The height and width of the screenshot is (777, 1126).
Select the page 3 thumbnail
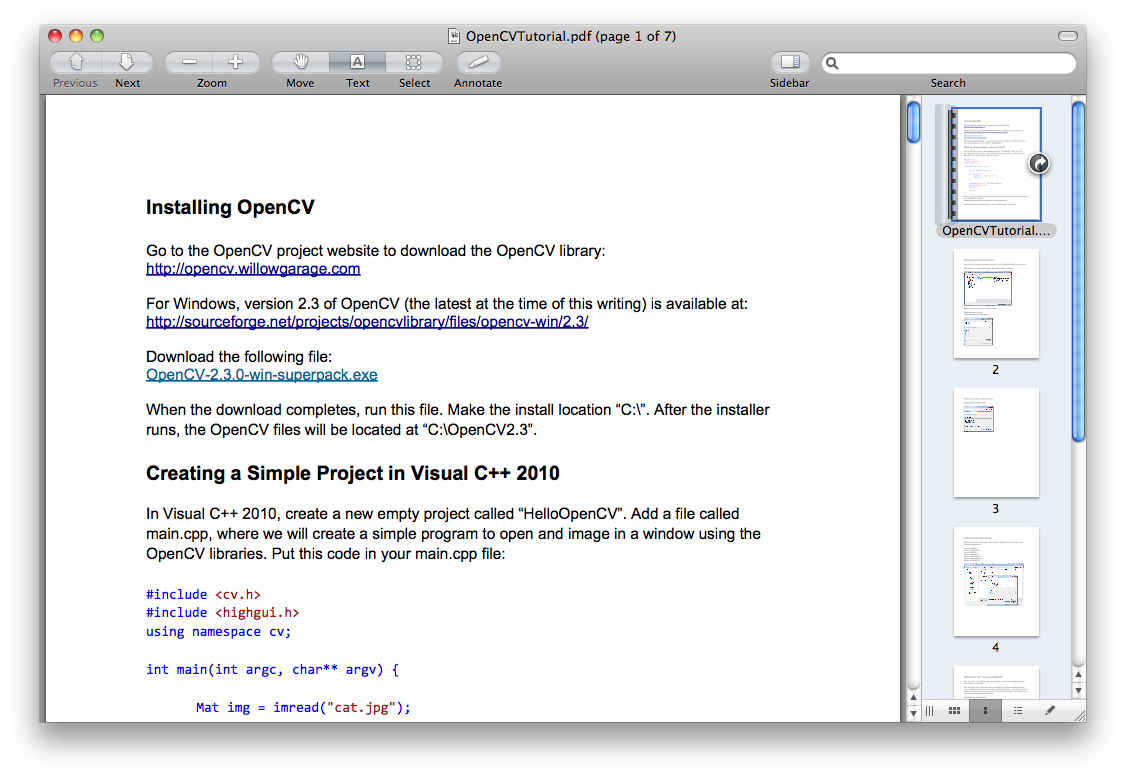(996, 442)
